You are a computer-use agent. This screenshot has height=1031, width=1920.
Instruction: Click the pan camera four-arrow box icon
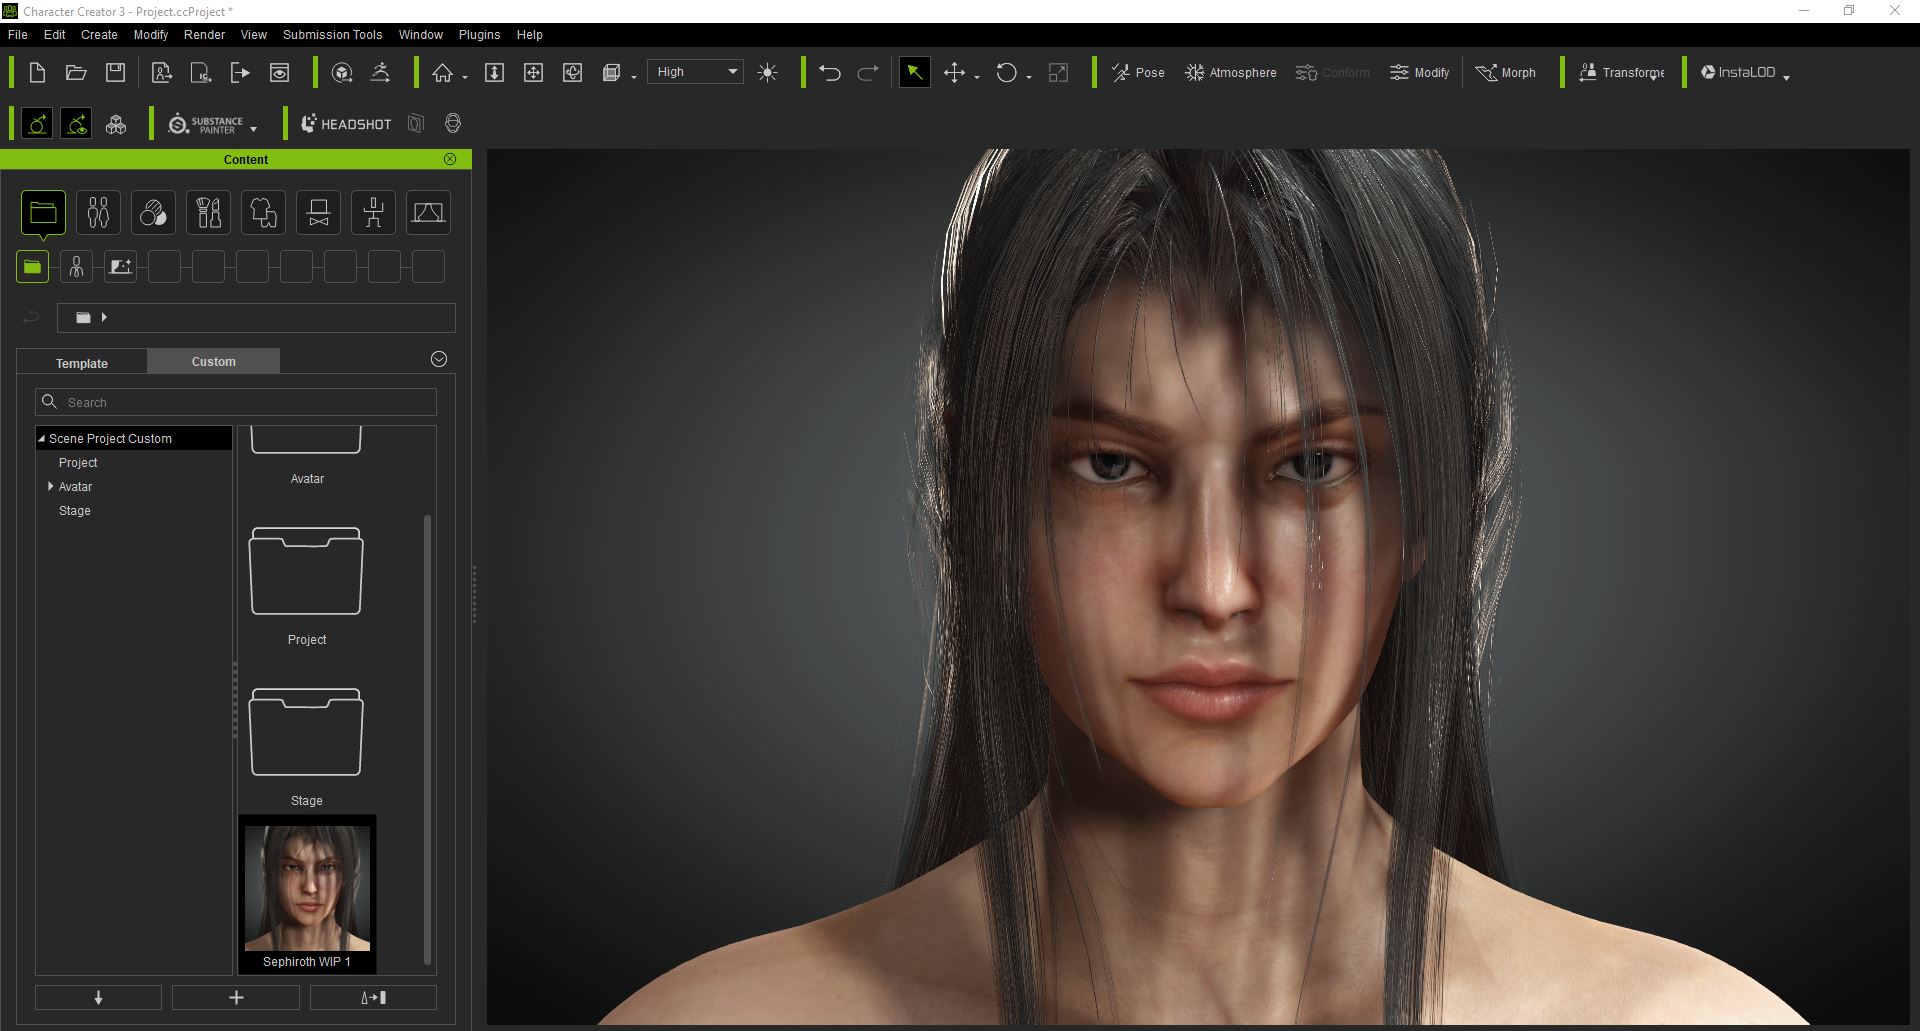coord(533,72)
